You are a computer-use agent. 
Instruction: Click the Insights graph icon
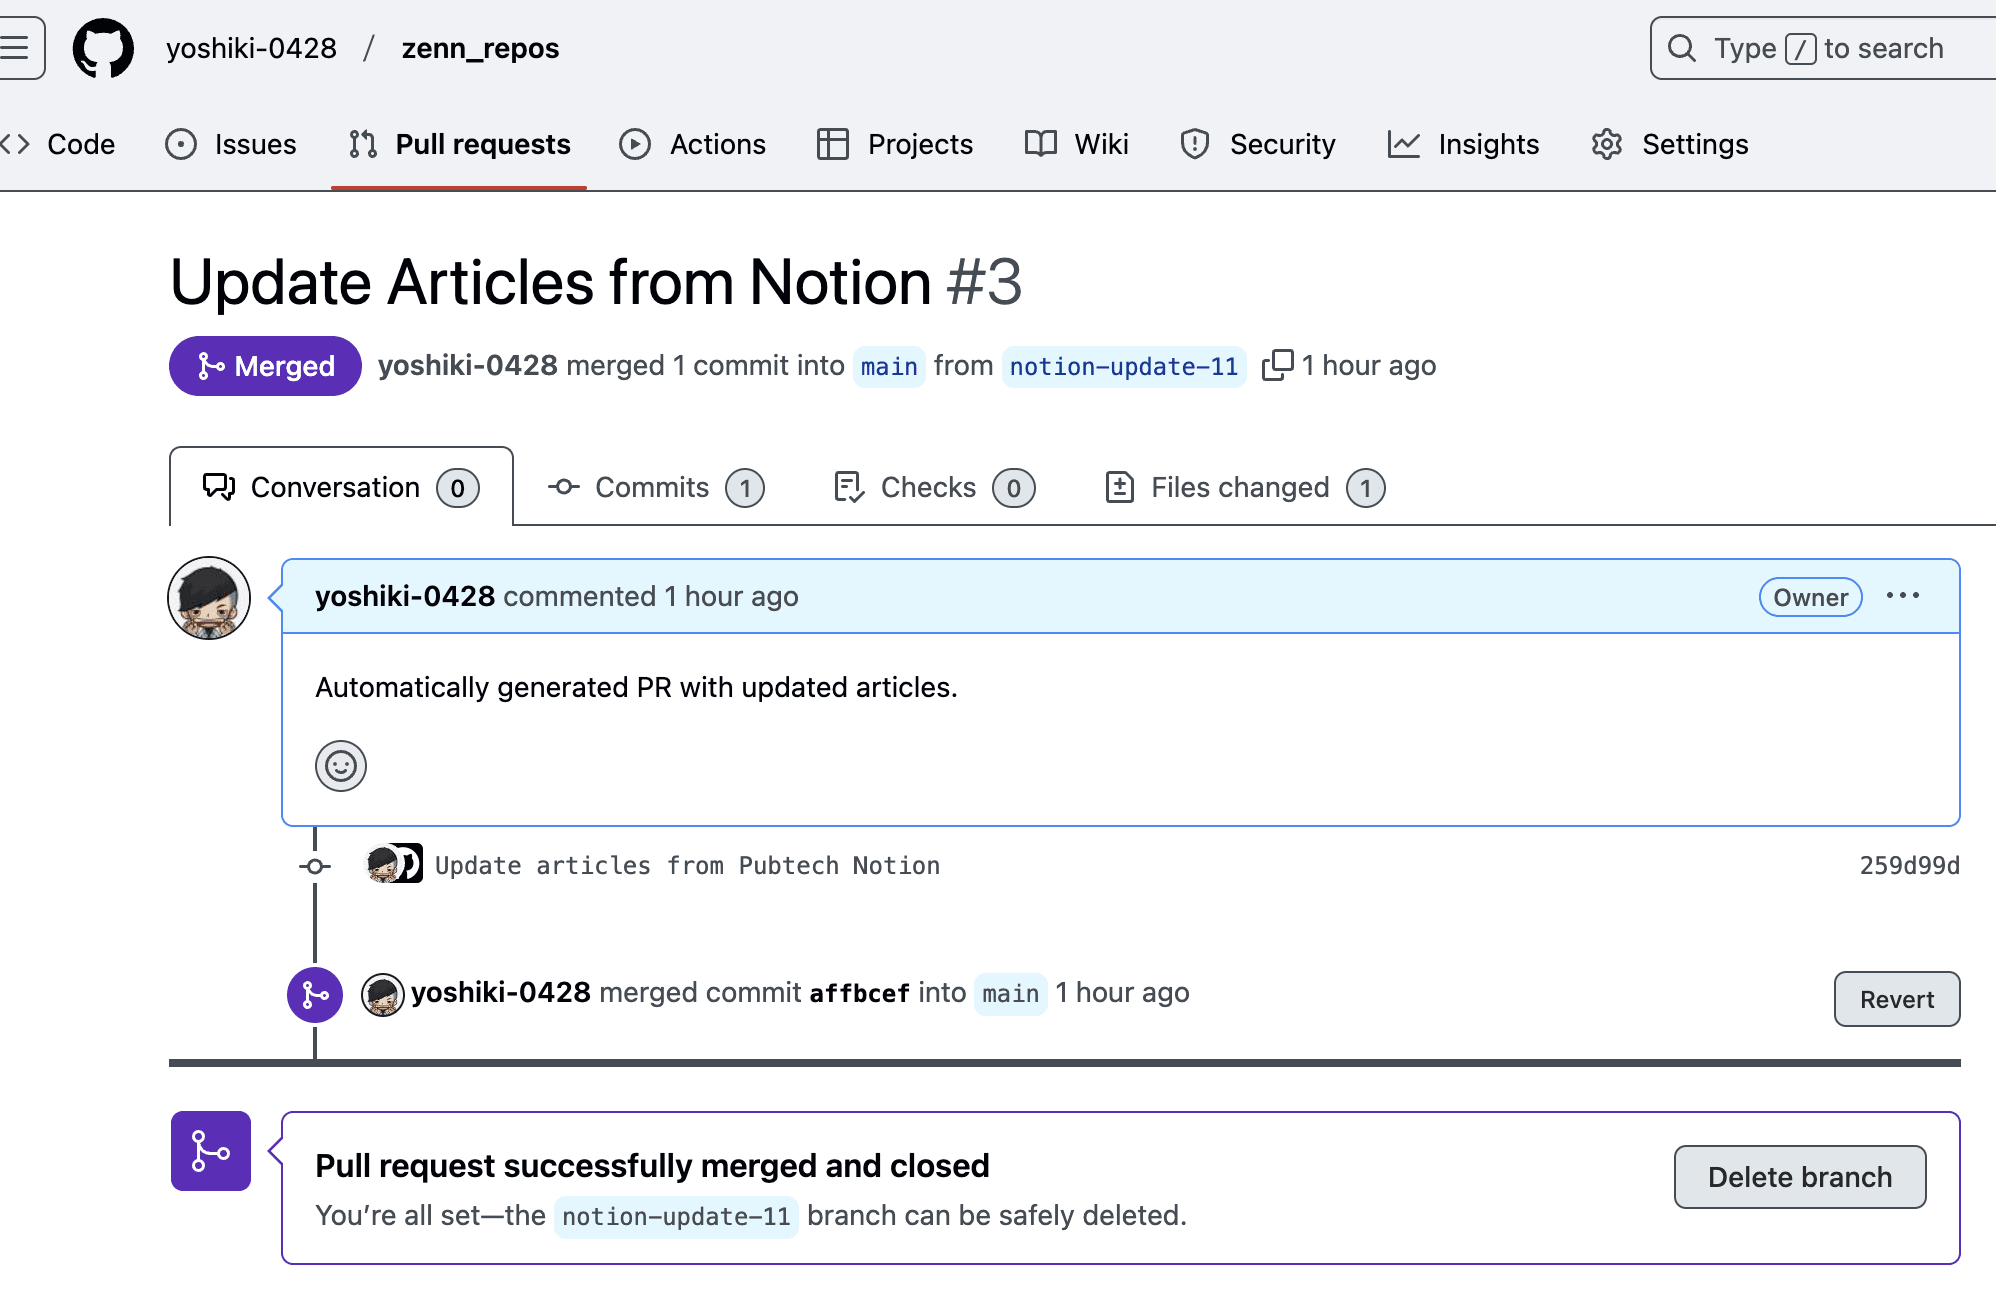(x=1404, y=144)
